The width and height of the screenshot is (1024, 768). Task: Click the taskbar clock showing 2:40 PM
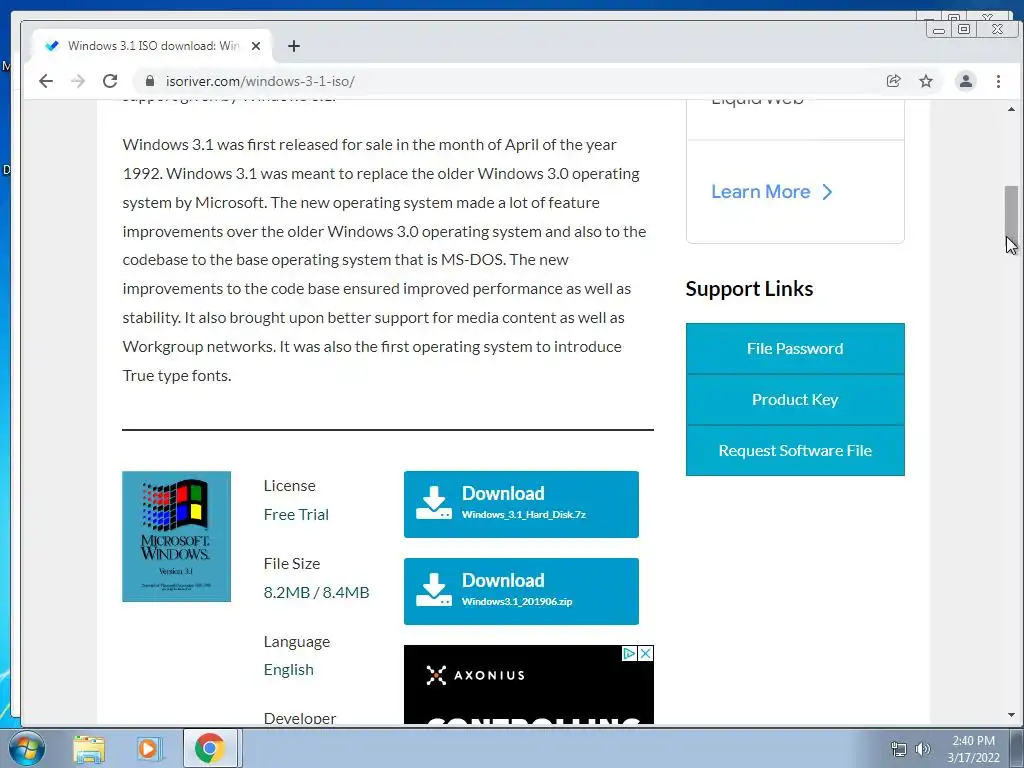click(x=973, y=748)
